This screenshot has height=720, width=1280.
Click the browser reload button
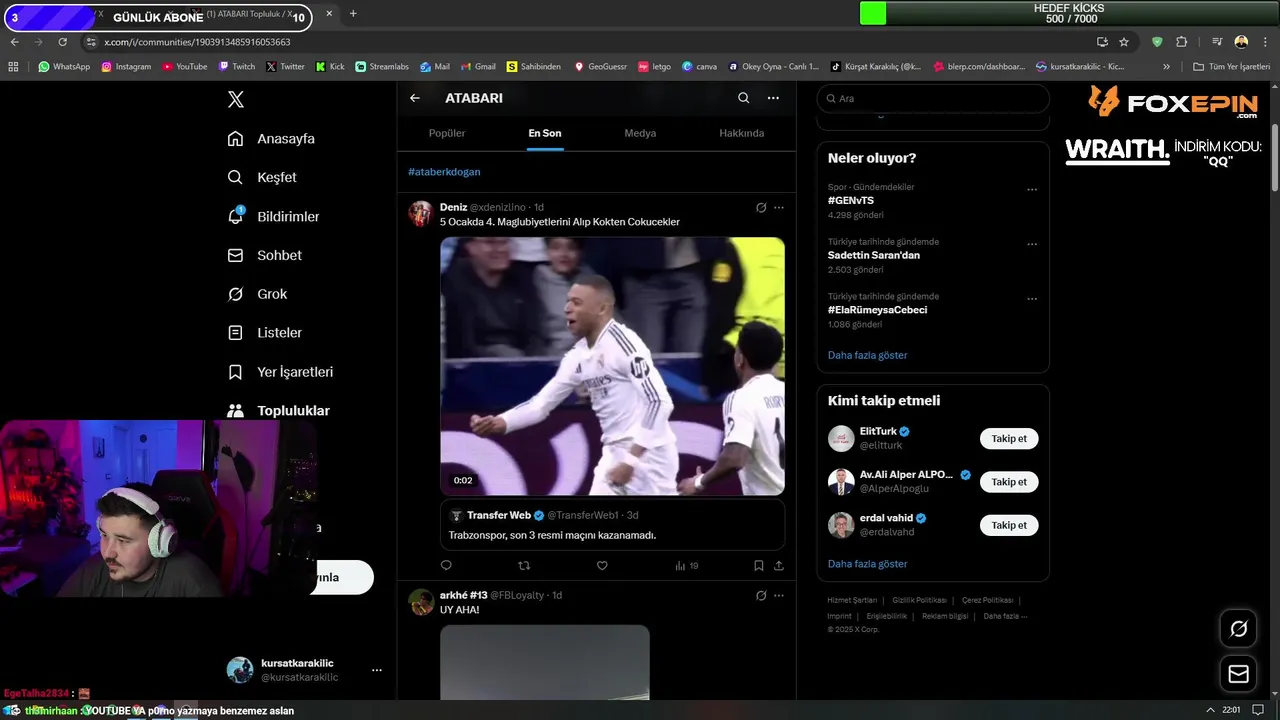[x=62, y=42]
